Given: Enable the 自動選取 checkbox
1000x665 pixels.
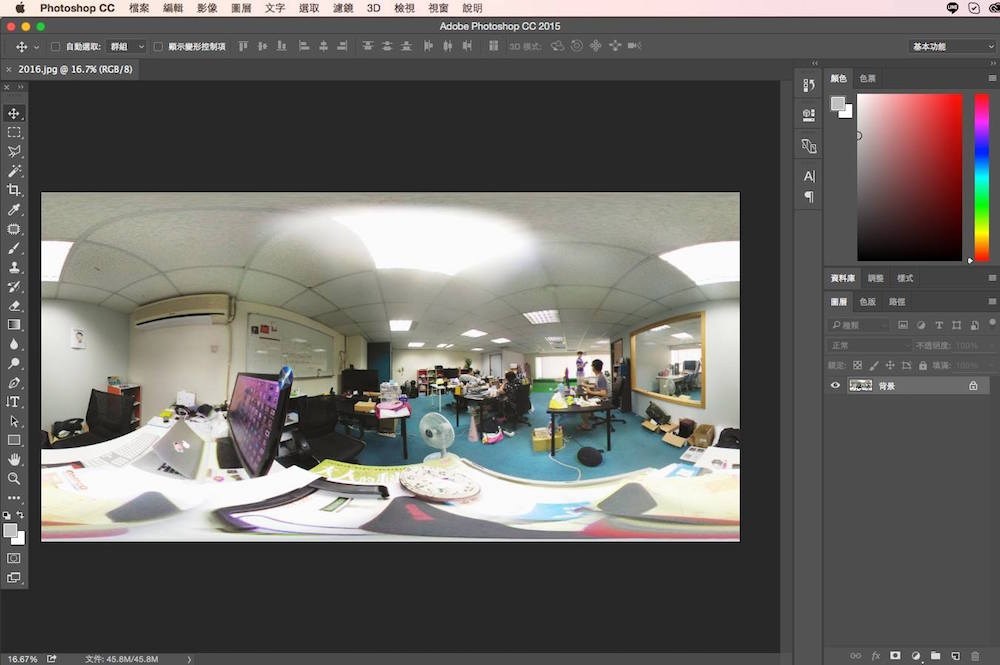Looking at the screenshot, I should 56,47.
